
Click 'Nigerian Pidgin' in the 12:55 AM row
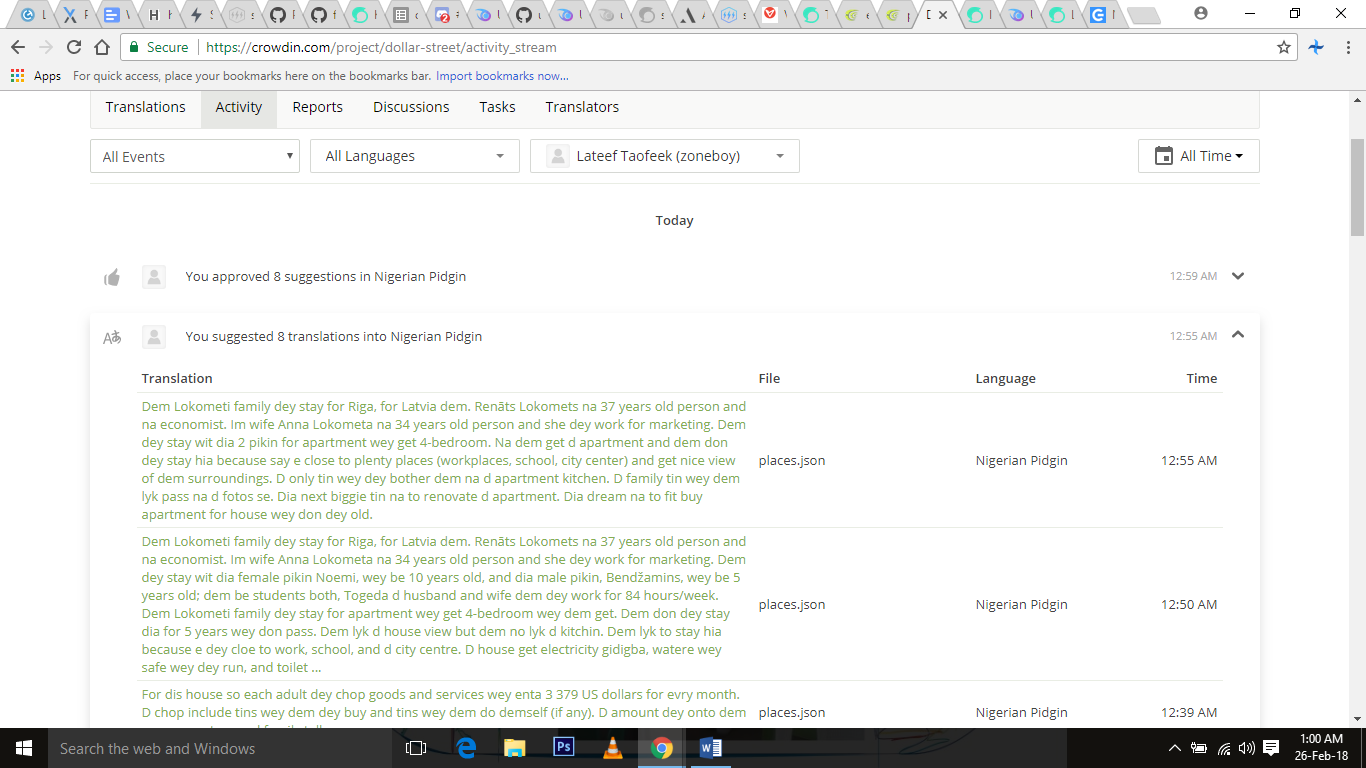coord(1022,461)
